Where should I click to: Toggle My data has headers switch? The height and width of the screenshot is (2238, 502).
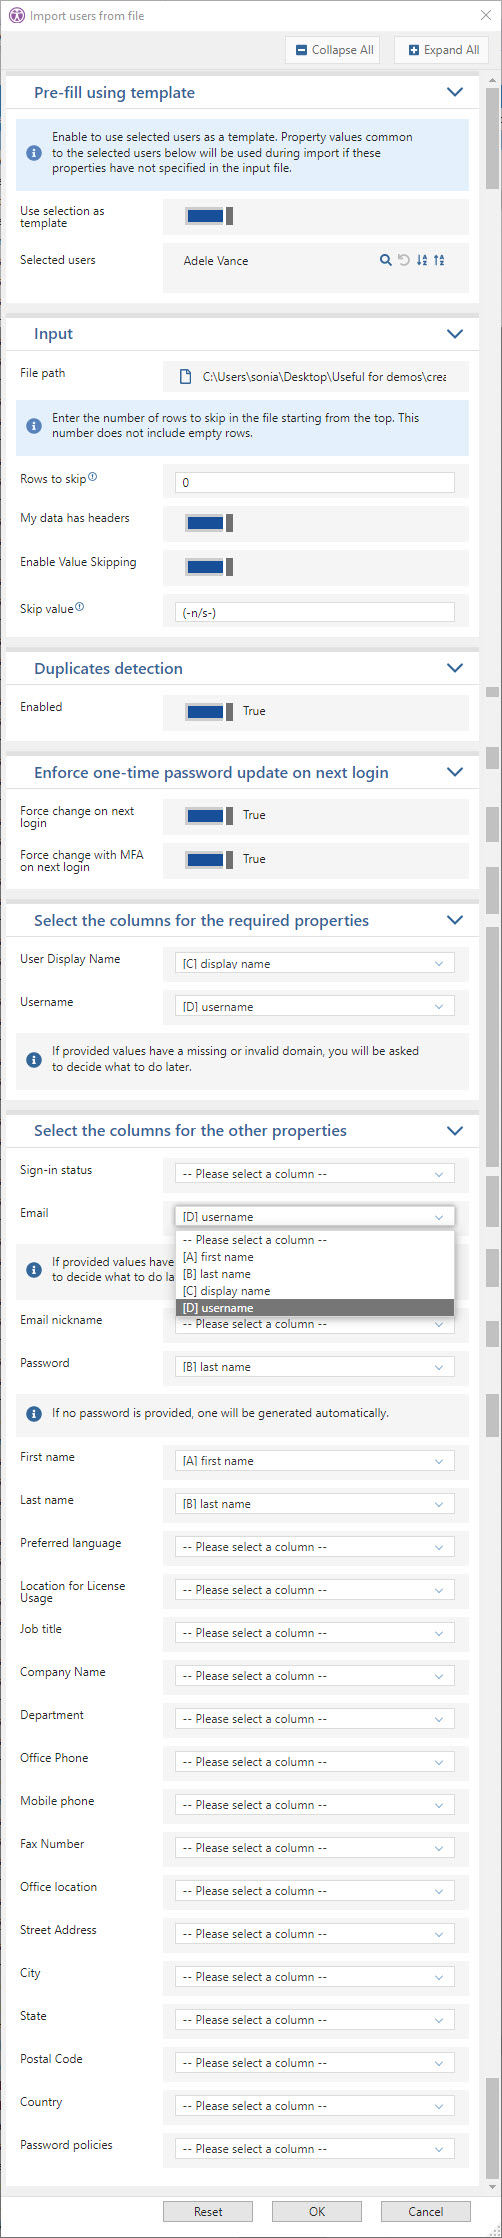click(x=210, y=523)
